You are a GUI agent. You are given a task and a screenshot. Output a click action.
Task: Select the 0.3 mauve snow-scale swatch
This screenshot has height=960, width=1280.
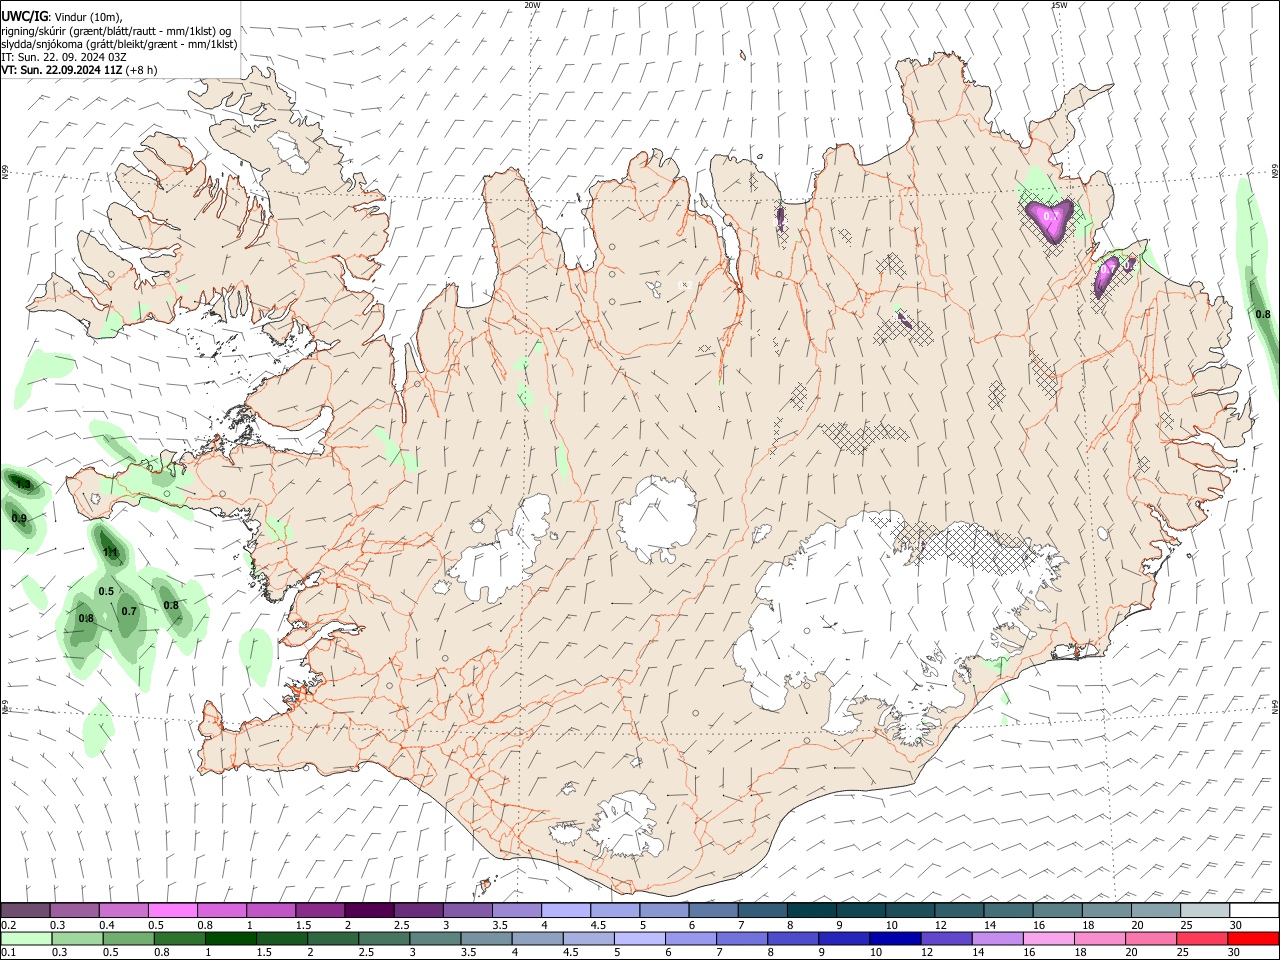coord(74,910)
